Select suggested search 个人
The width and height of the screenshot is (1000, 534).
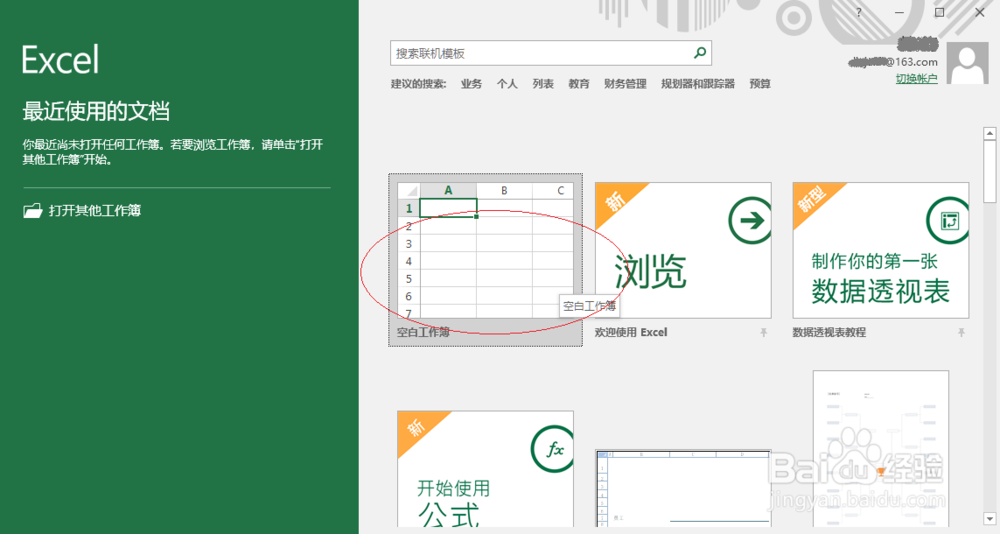pyautogui.click(x=507, y=84)
